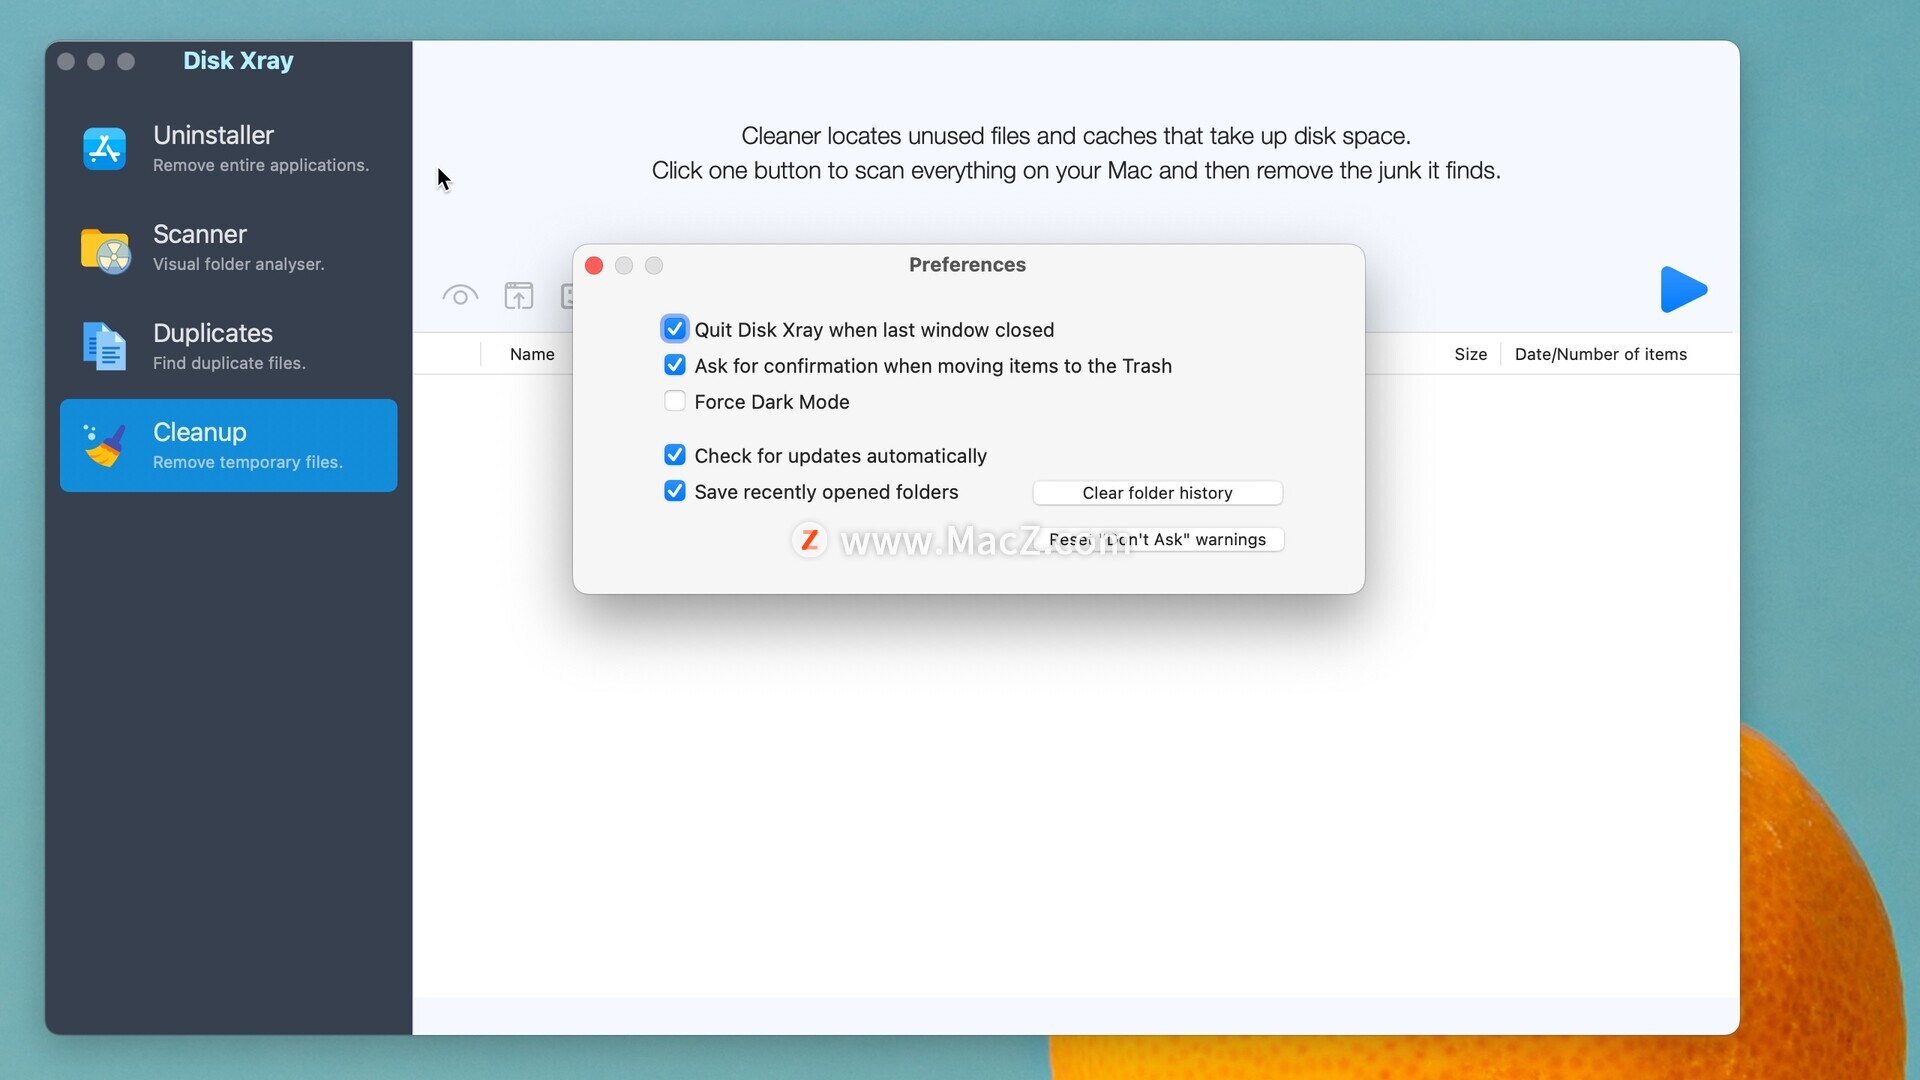Sort by Size column header
The width and height of the screenshot is (1920, 1080).
pyautogui.click(x=1470, y=354)
